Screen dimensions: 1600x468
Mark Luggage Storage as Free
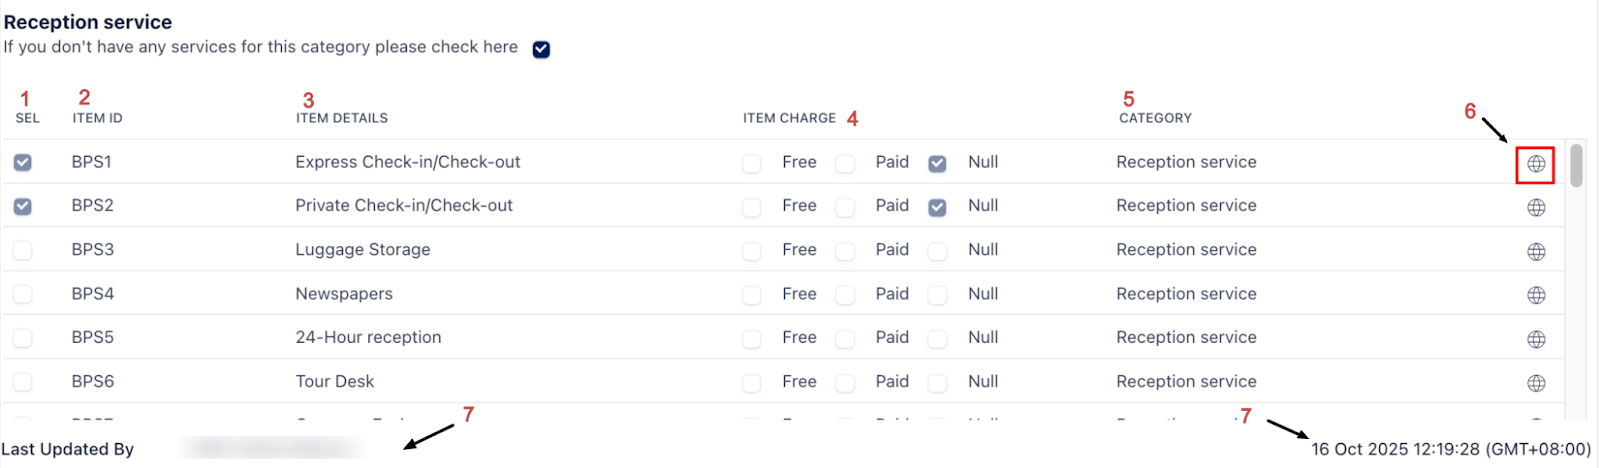pyautogui.click(x=752, y=251)
